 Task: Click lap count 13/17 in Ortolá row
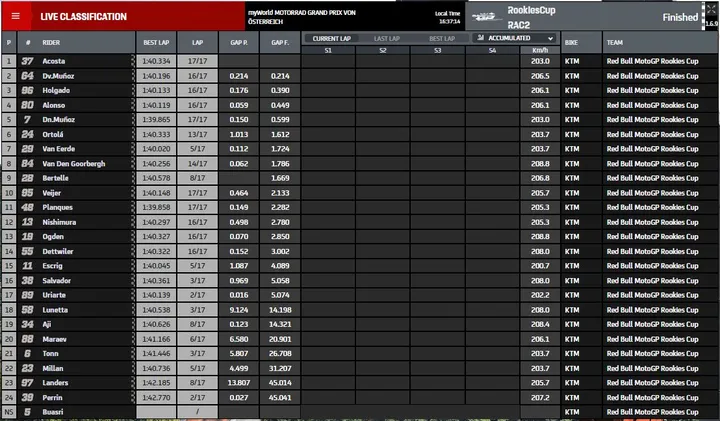pos(197,135)
